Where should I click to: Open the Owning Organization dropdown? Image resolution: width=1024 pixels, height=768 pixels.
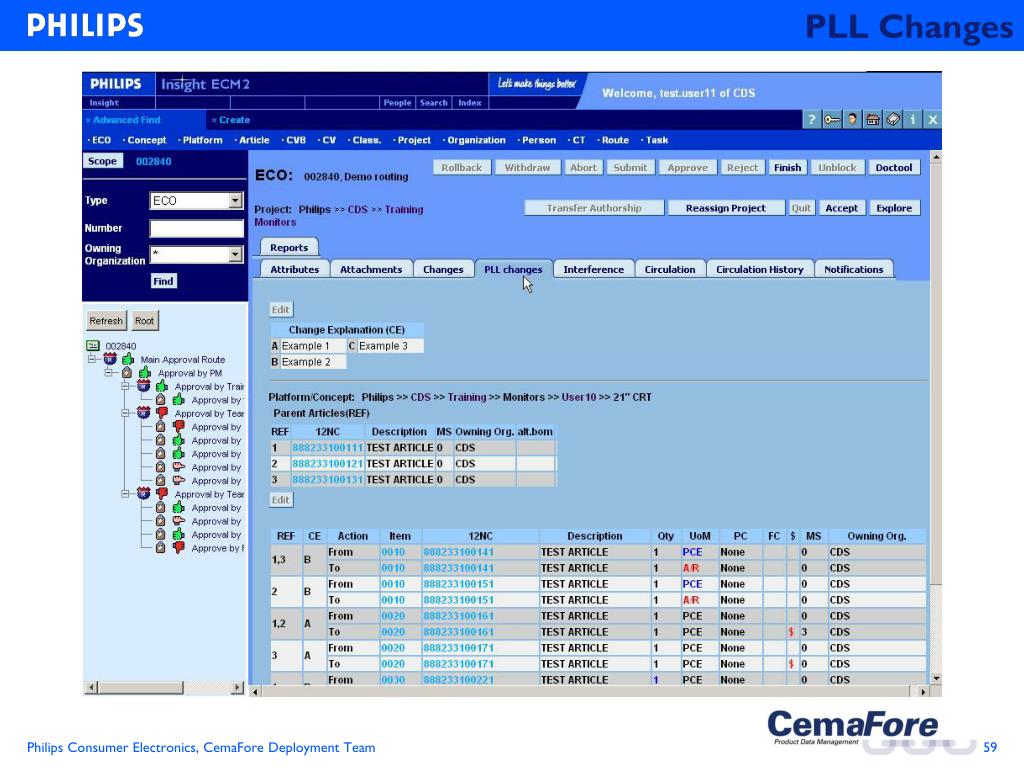tap(236, 254)
